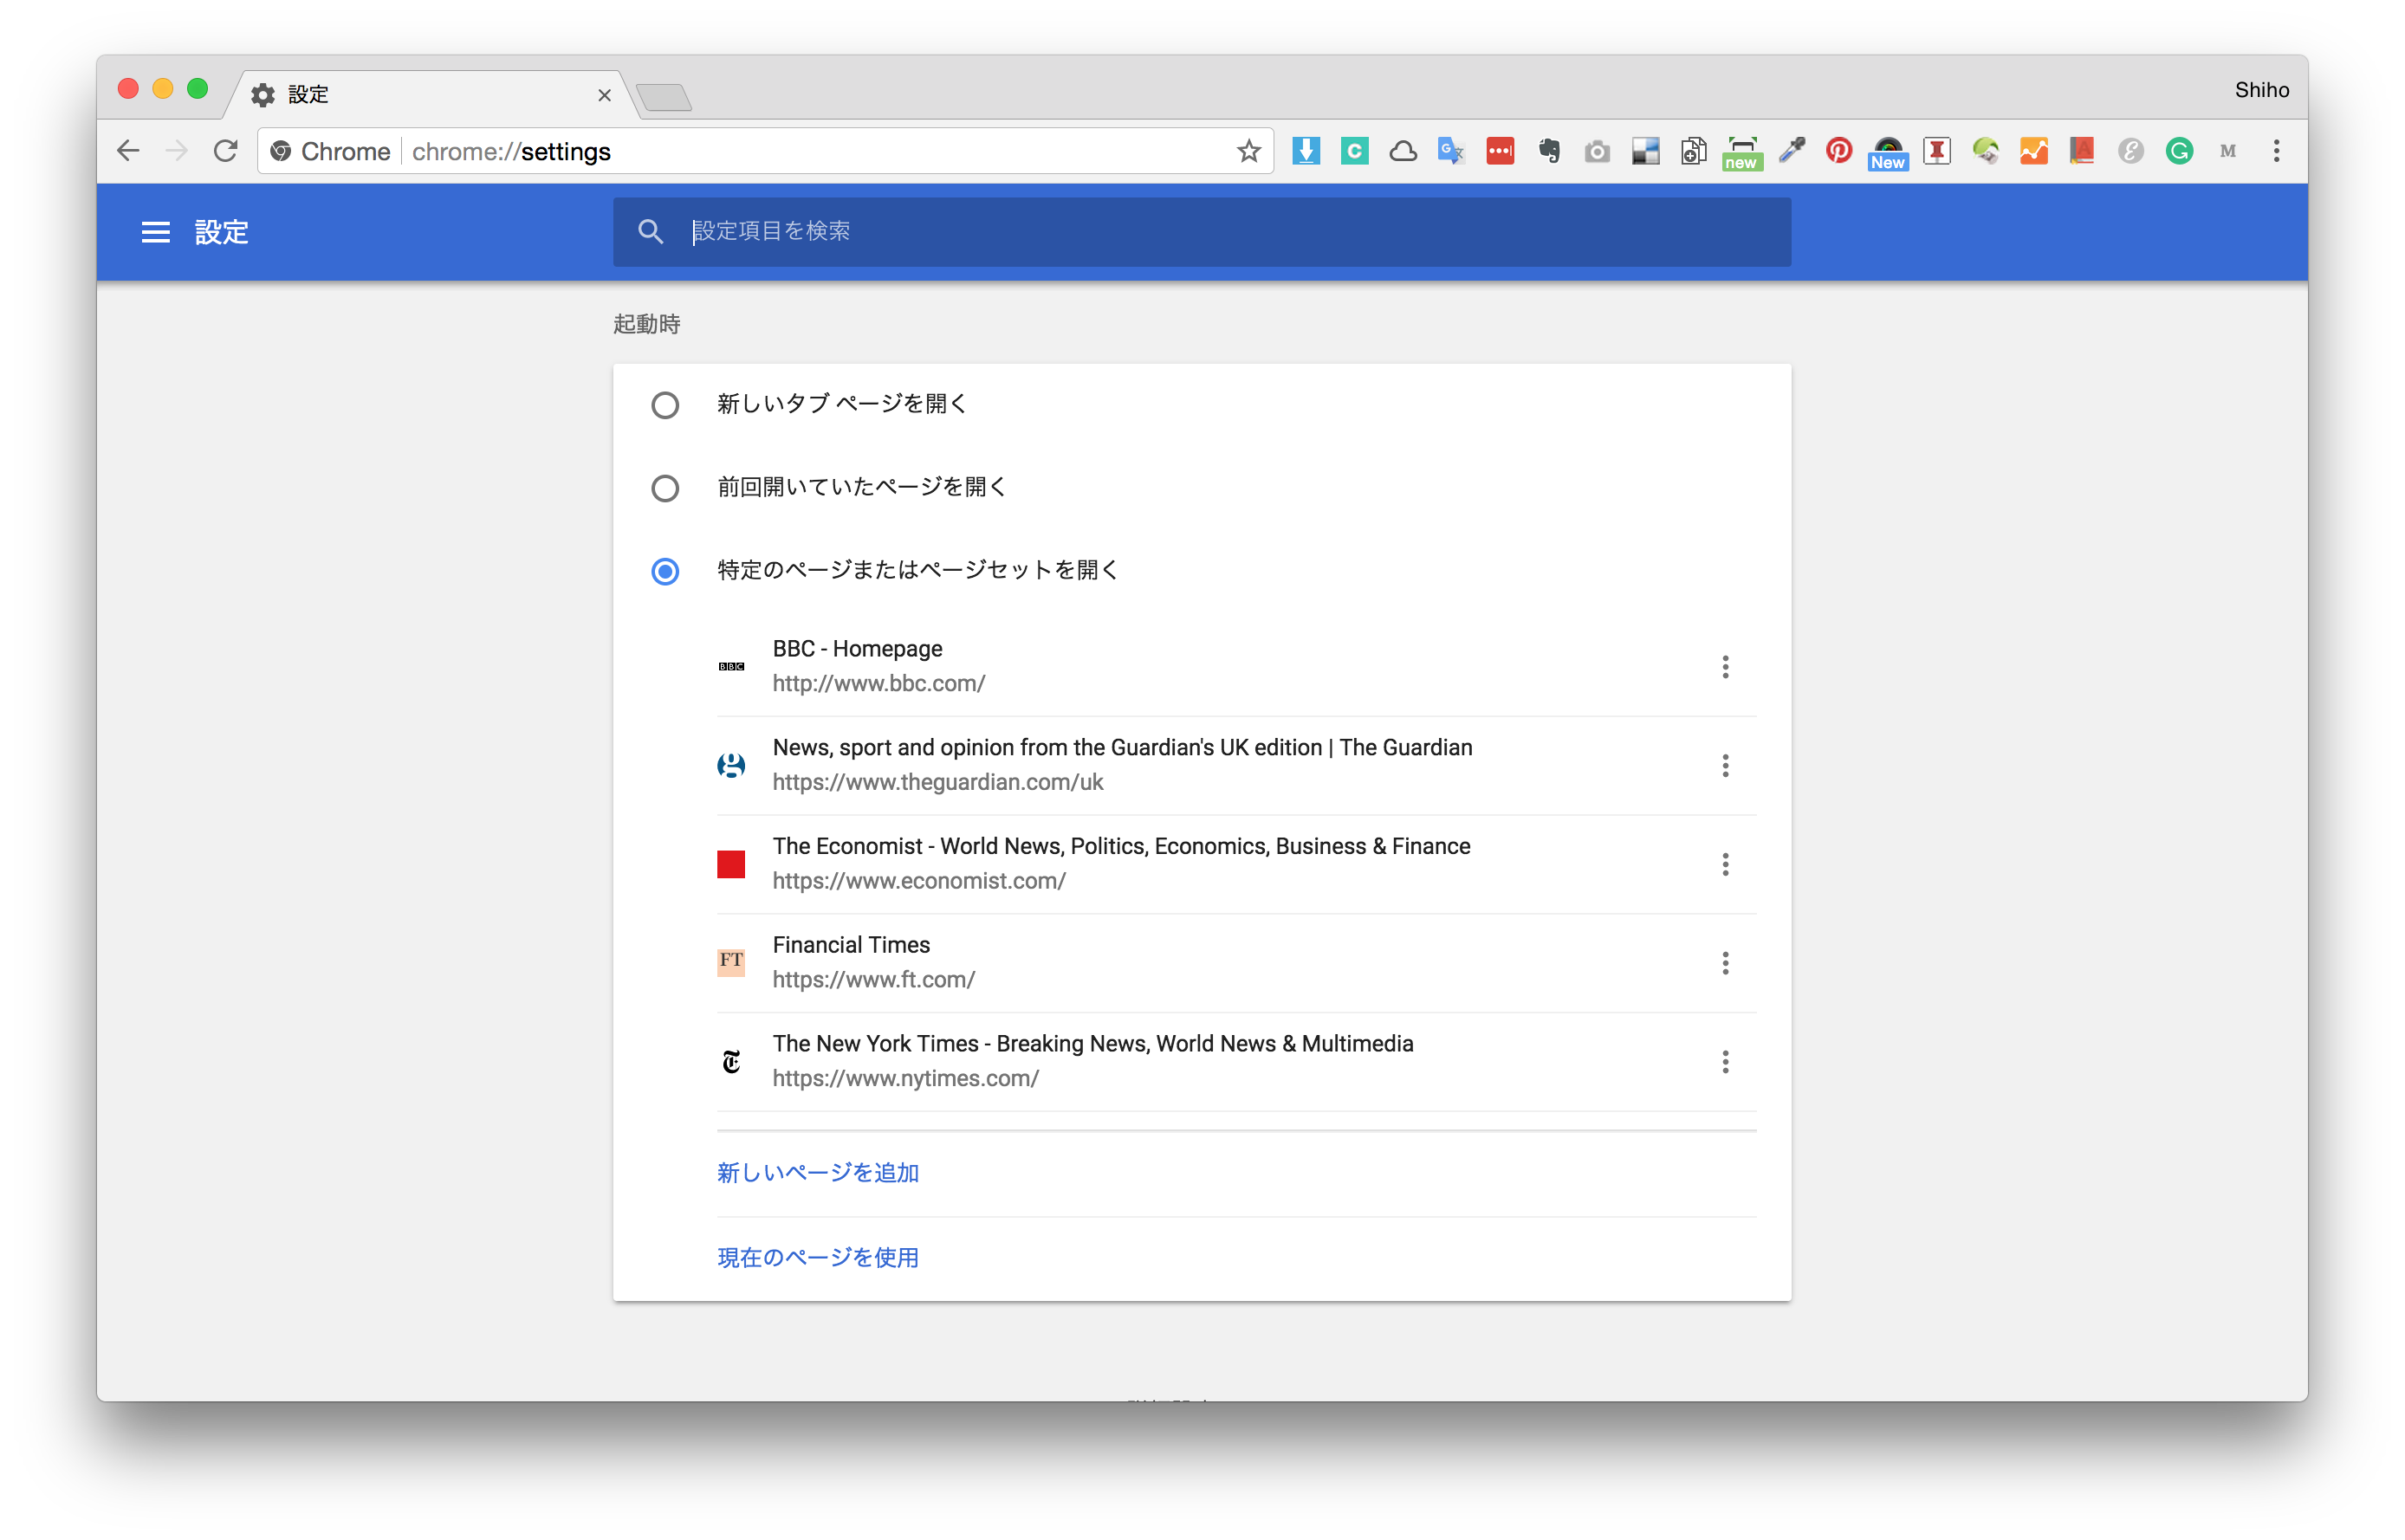The image size is (2405, 1540).
Task: Click the eyedropper color picker extension
Action: tap(1791, 151)
